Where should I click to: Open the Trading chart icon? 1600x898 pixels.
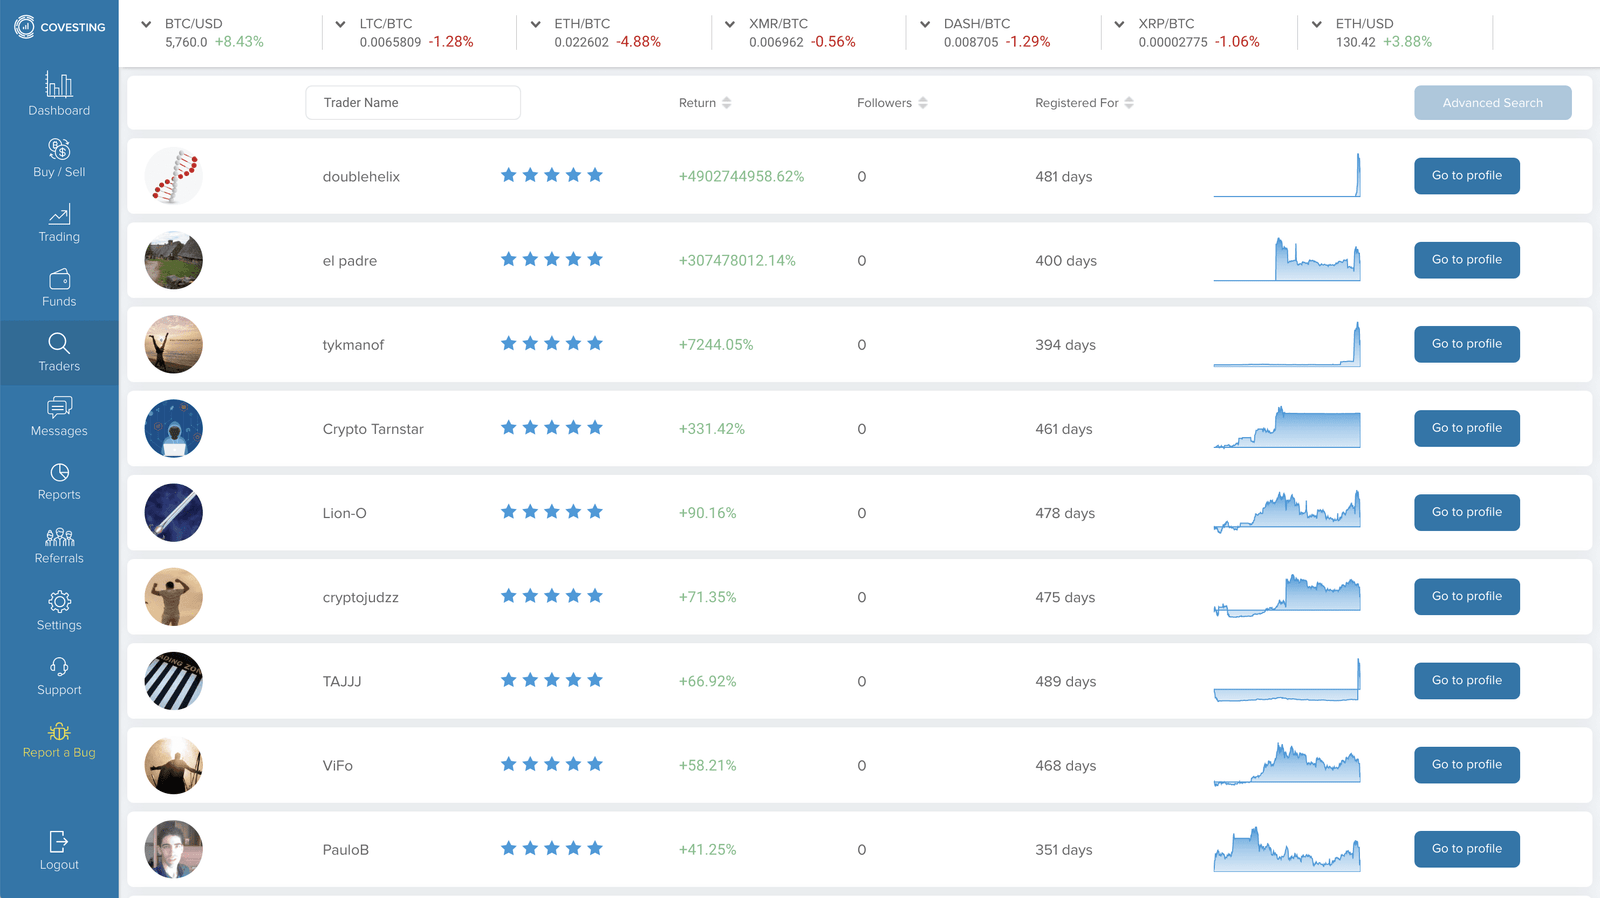pos(59,215)
